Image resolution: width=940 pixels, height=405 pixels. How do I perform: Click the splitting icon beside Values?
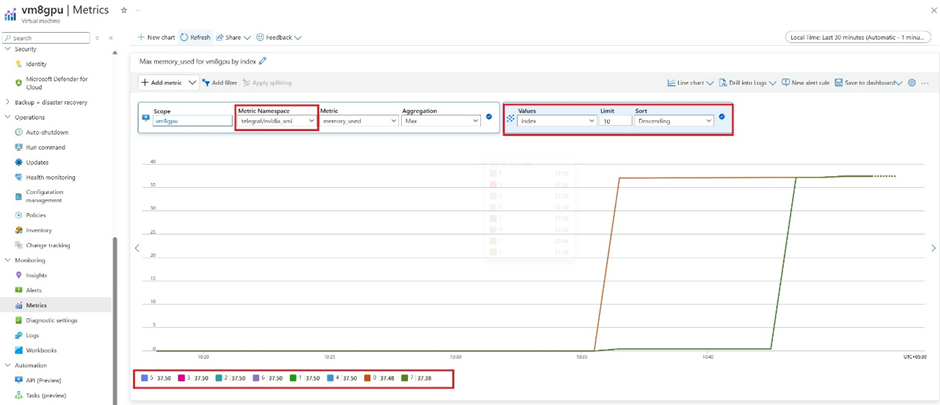coord(511,117)
